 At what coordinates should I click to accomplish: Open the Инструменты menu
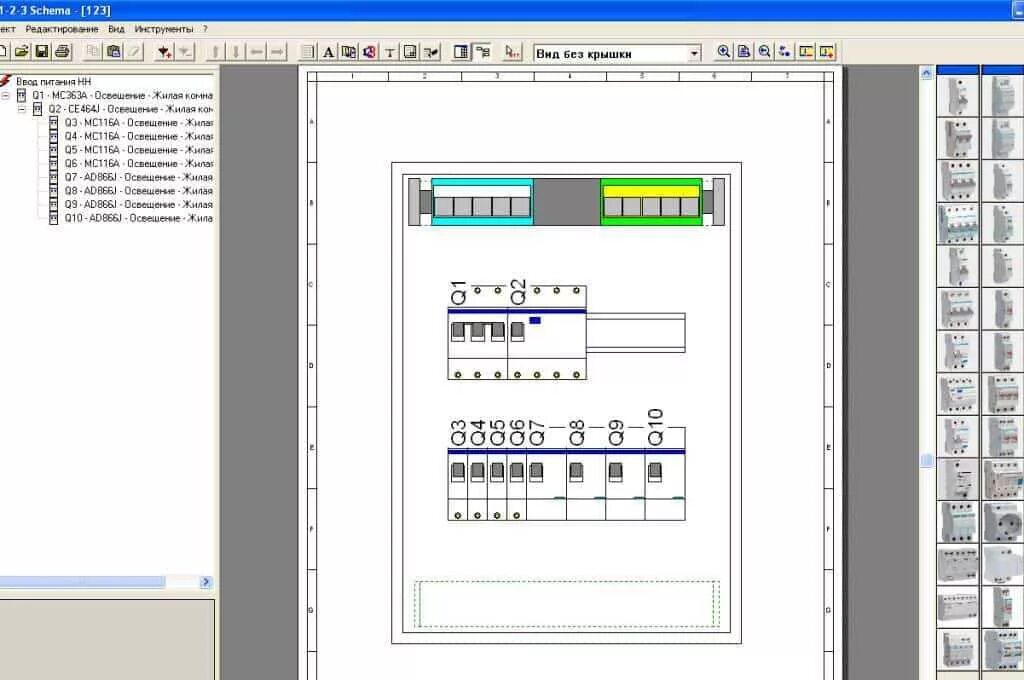(x=164, y=29)
